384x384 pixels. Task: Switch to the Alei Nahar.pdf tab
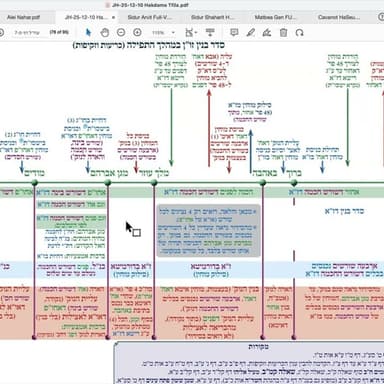pos(23,17)
